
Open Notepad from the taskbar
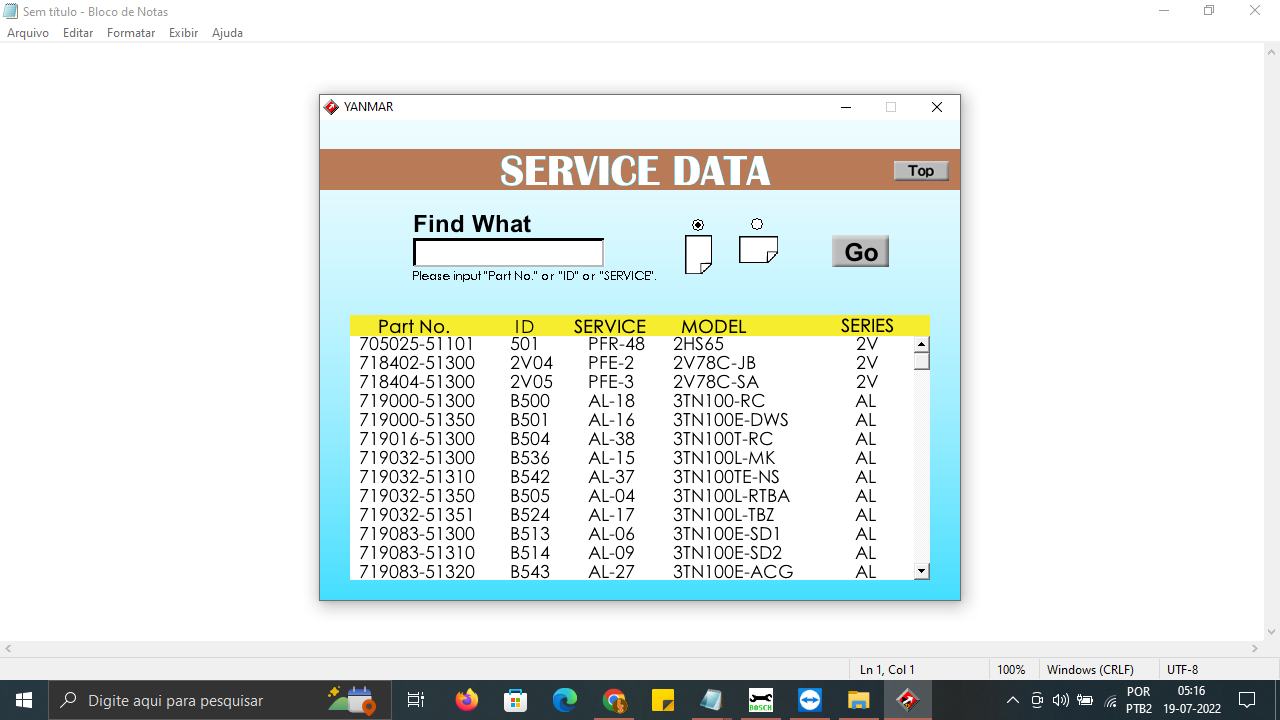[x=712, y=699]
